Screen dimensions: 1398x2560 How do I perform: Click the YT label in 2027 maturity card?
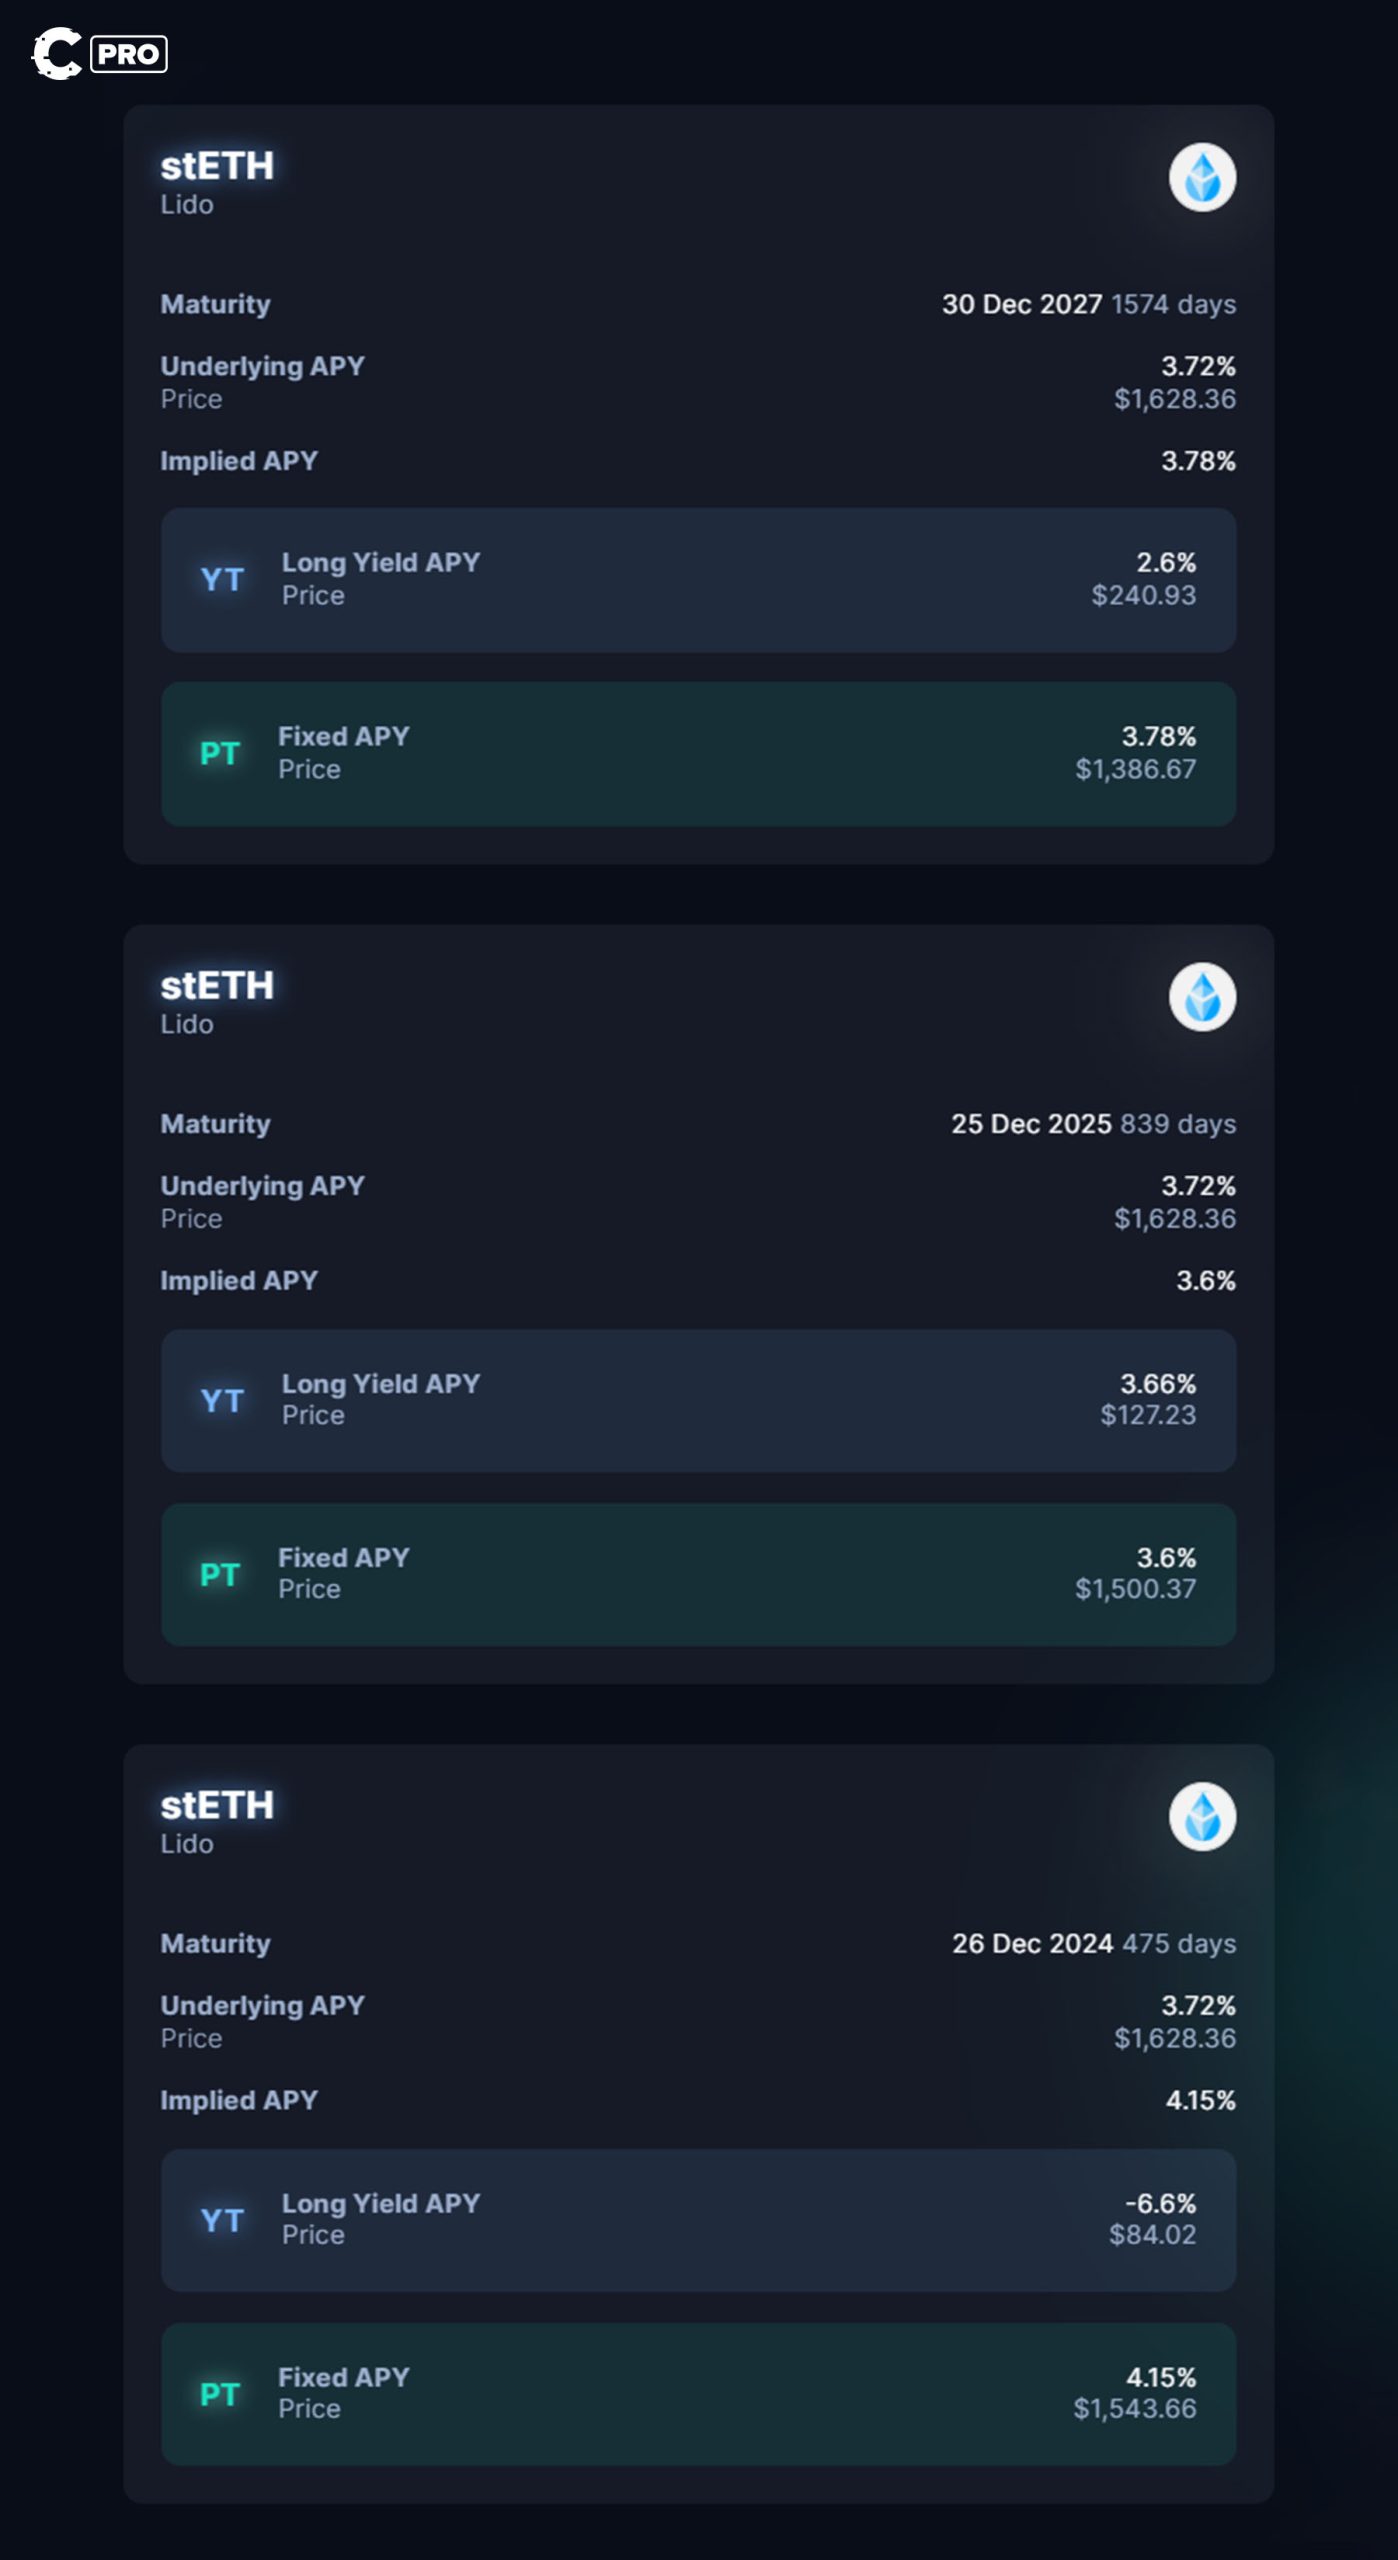coord(222,580)
